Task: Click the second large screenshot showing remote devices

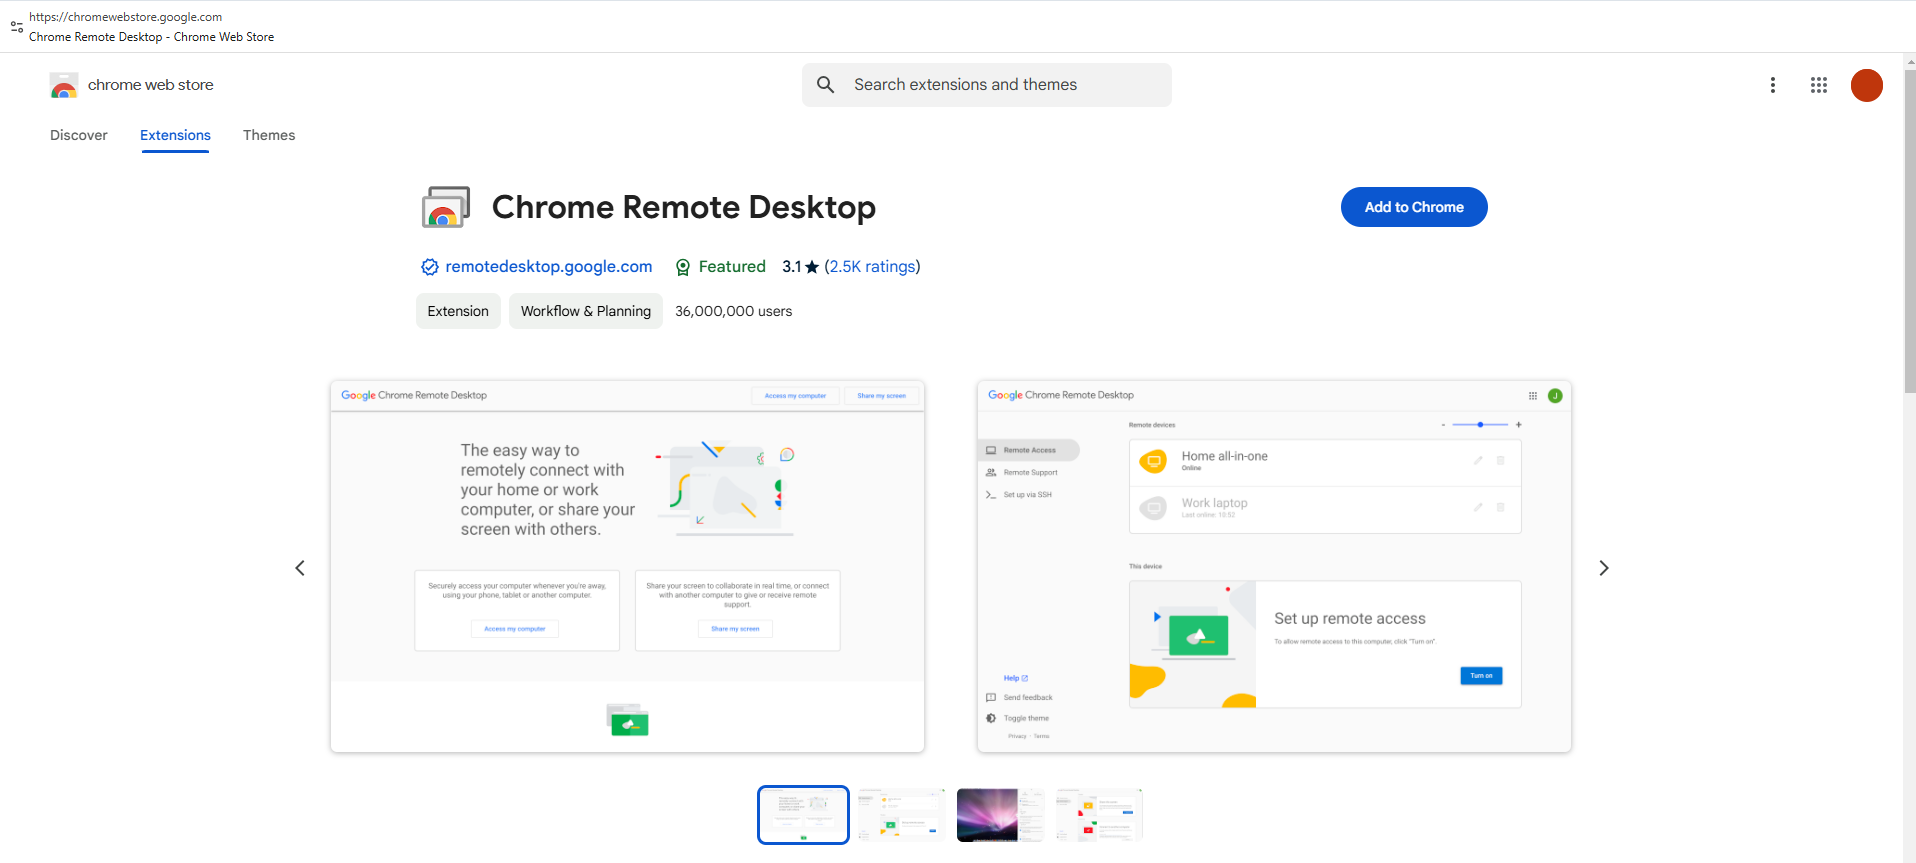Action: pyautogui.click(x=1274, y=566)
